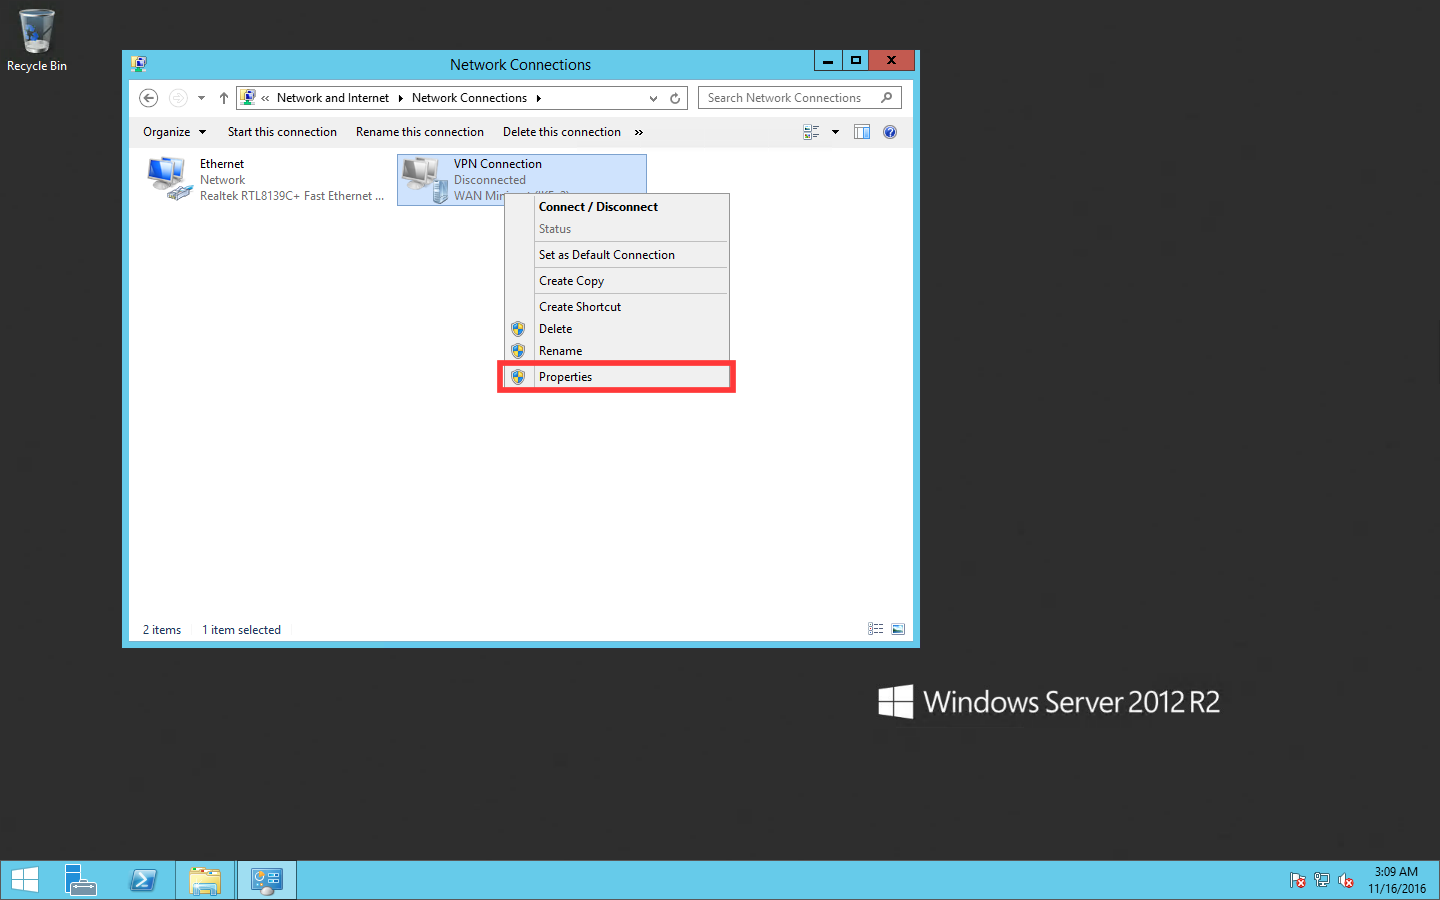Click the Change your view icon

click(812, 132)
